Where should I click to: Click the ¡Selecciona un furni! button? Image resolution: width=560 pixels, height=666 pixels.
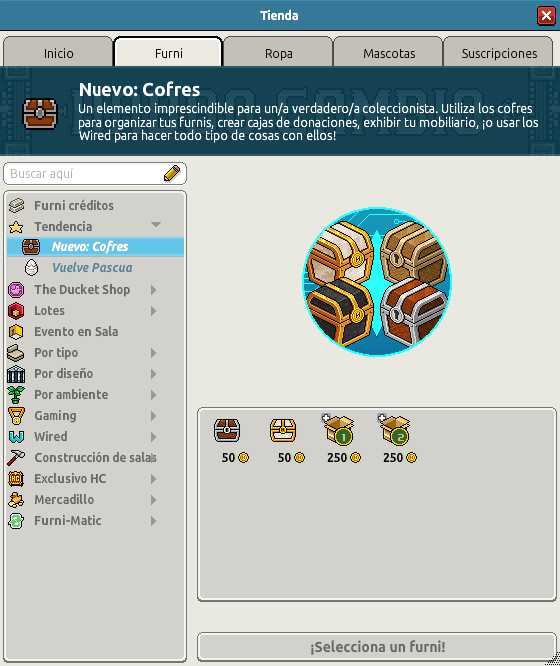[377, 647]
